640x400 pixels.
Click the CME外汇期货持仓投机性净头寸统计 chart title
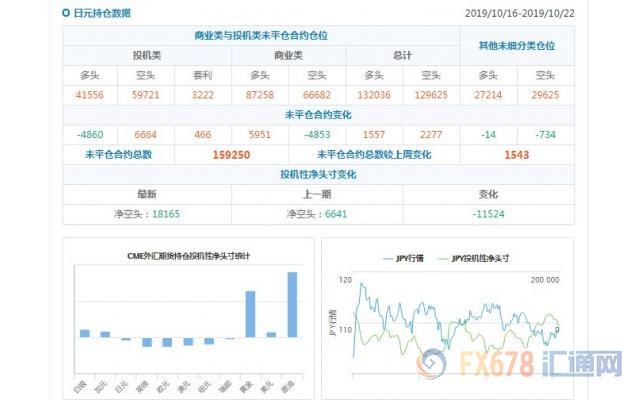point(189,256)
